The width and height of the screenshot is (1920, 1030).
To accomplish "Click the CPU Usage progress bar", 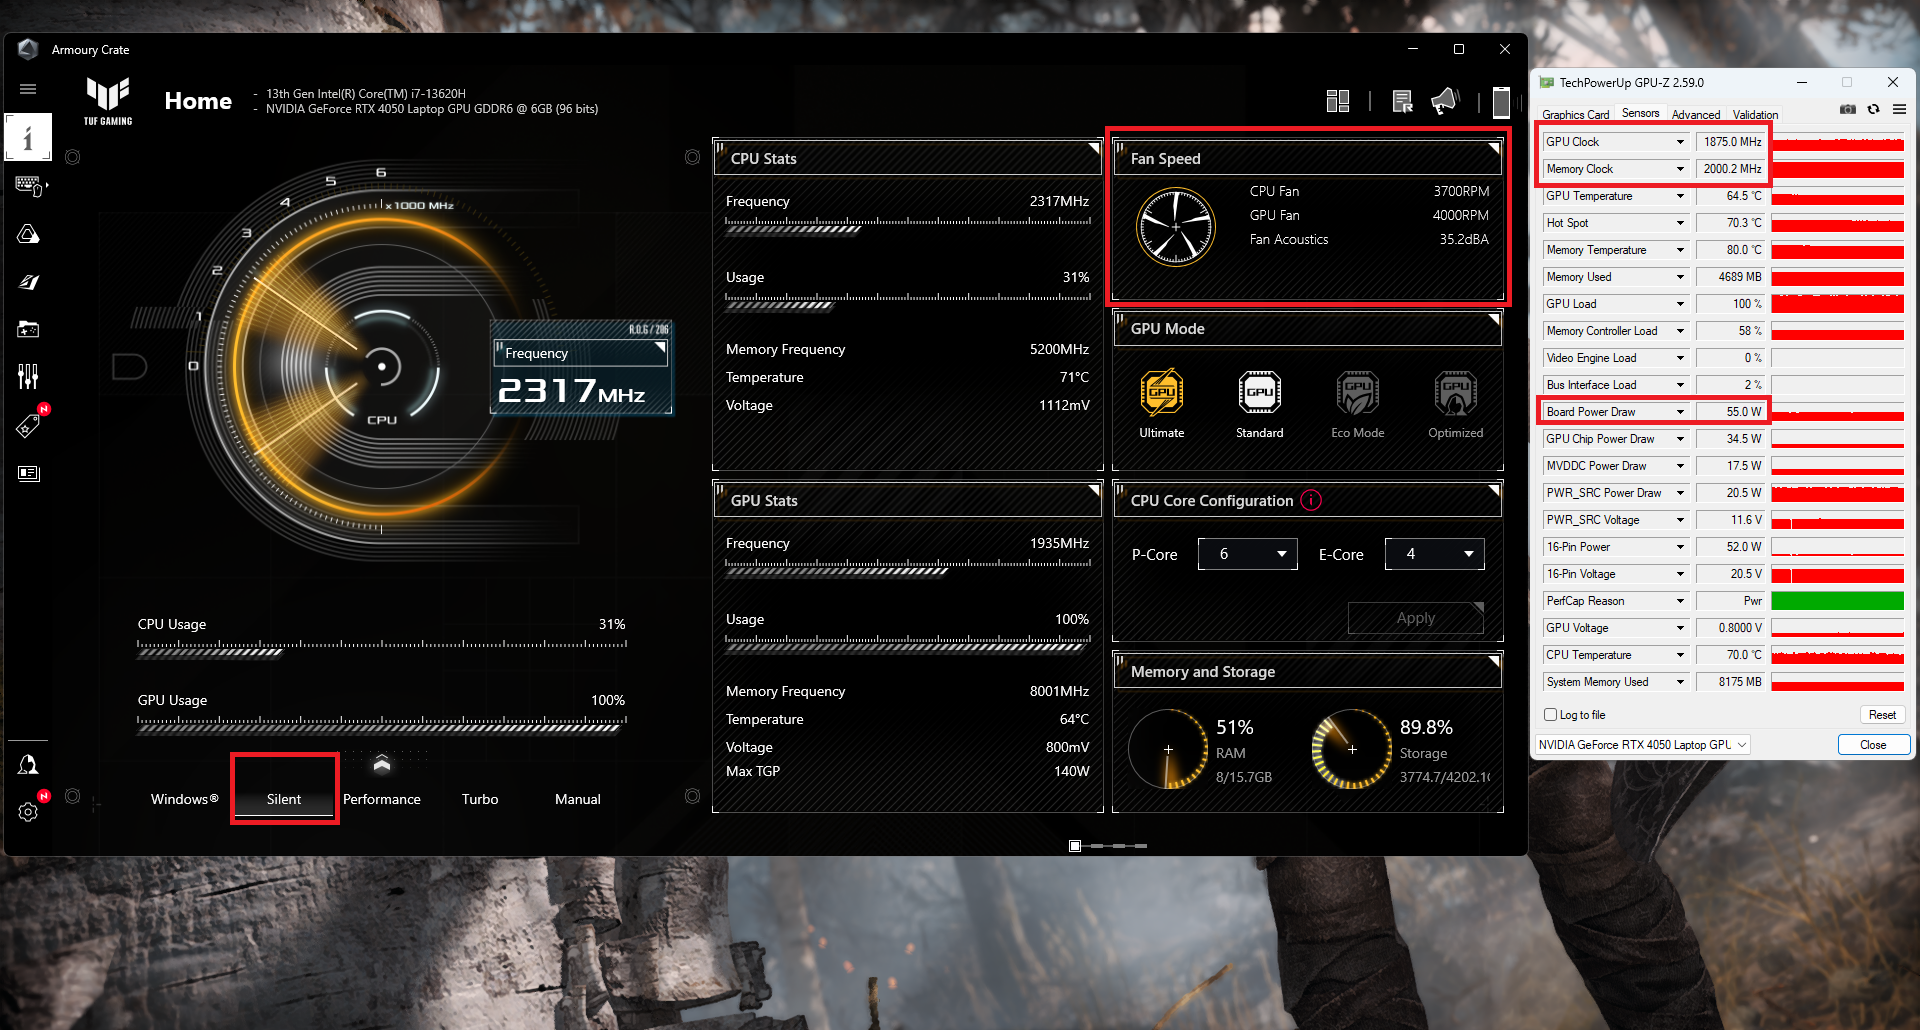I will point(382,649).
